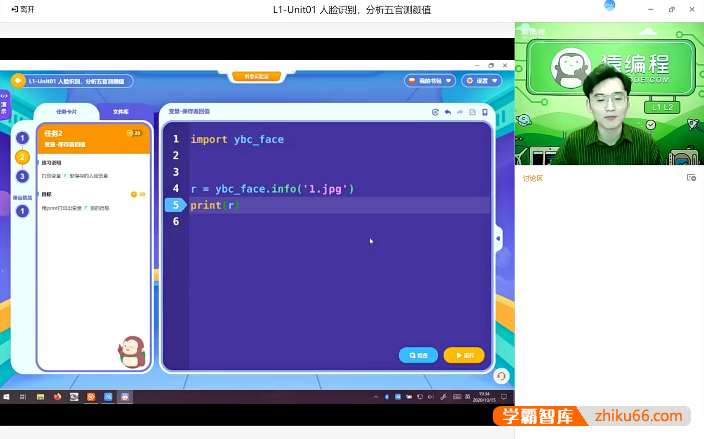Click the orange back arrow beside L1-Unit01

click(18, 81)
